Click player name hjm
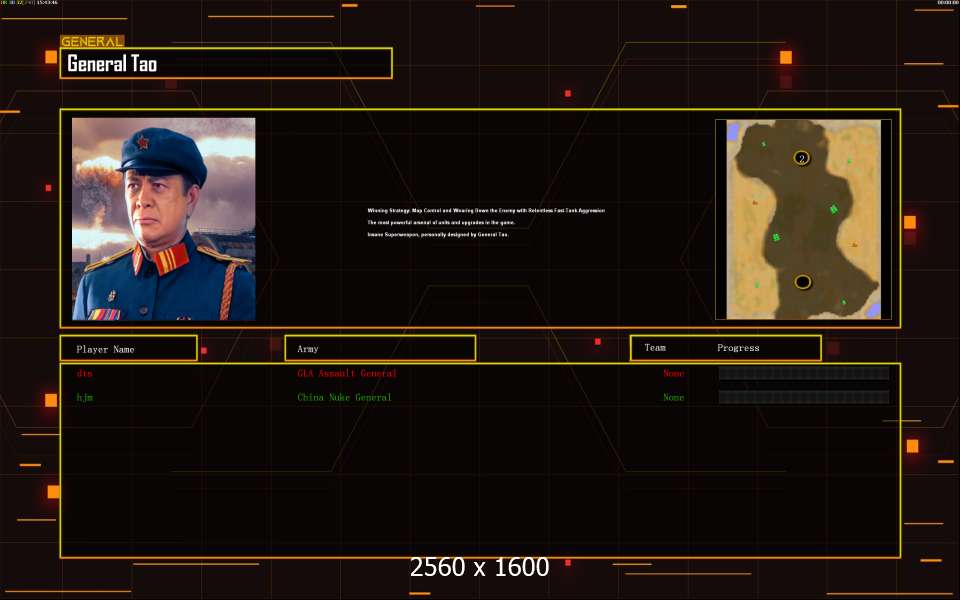This screenshot has width=960, height=600. pos(84,397)
